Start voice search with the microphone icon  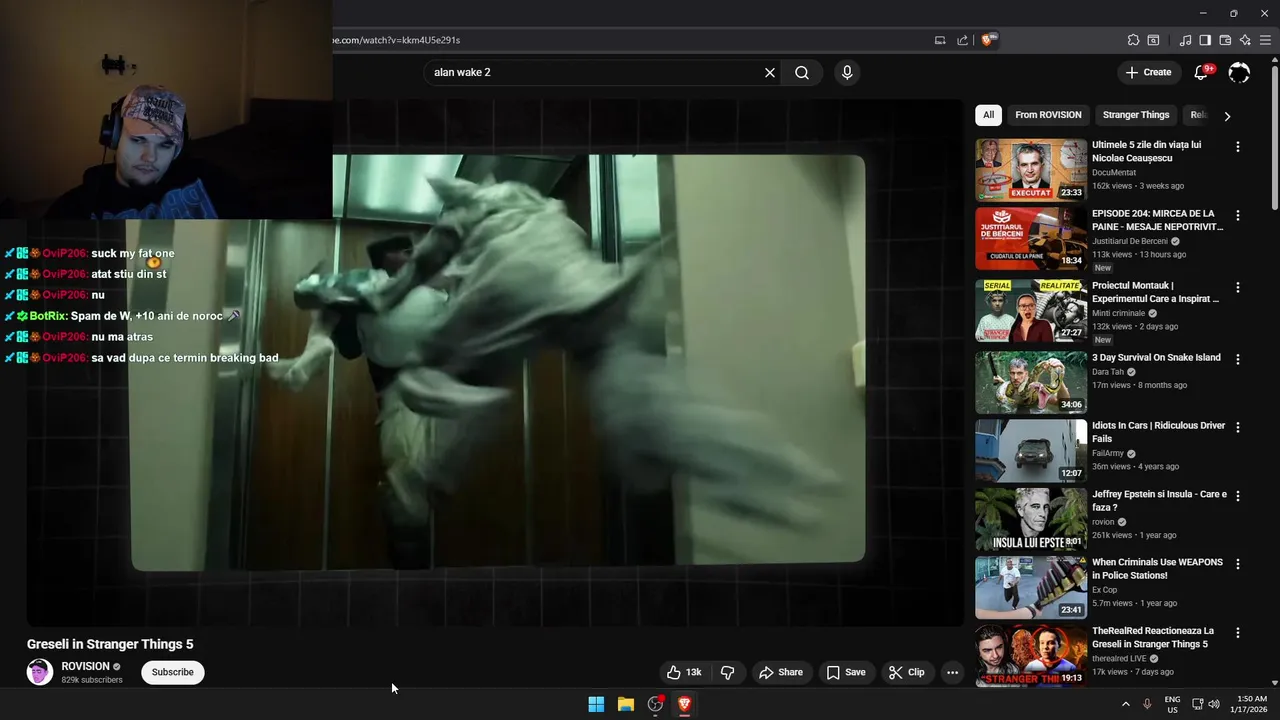pyautogui.click(x=847, y=72)
